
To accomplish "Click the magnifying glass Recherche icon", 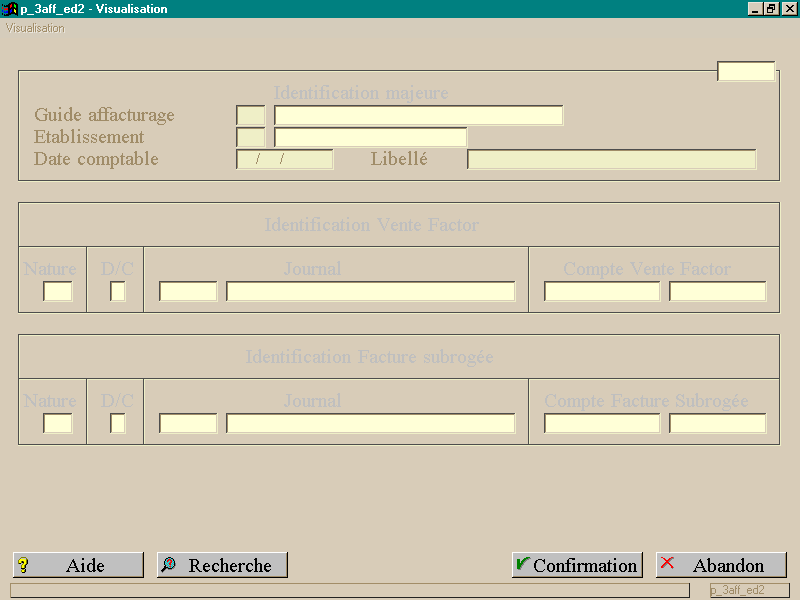I will click(x=169, y=565).
